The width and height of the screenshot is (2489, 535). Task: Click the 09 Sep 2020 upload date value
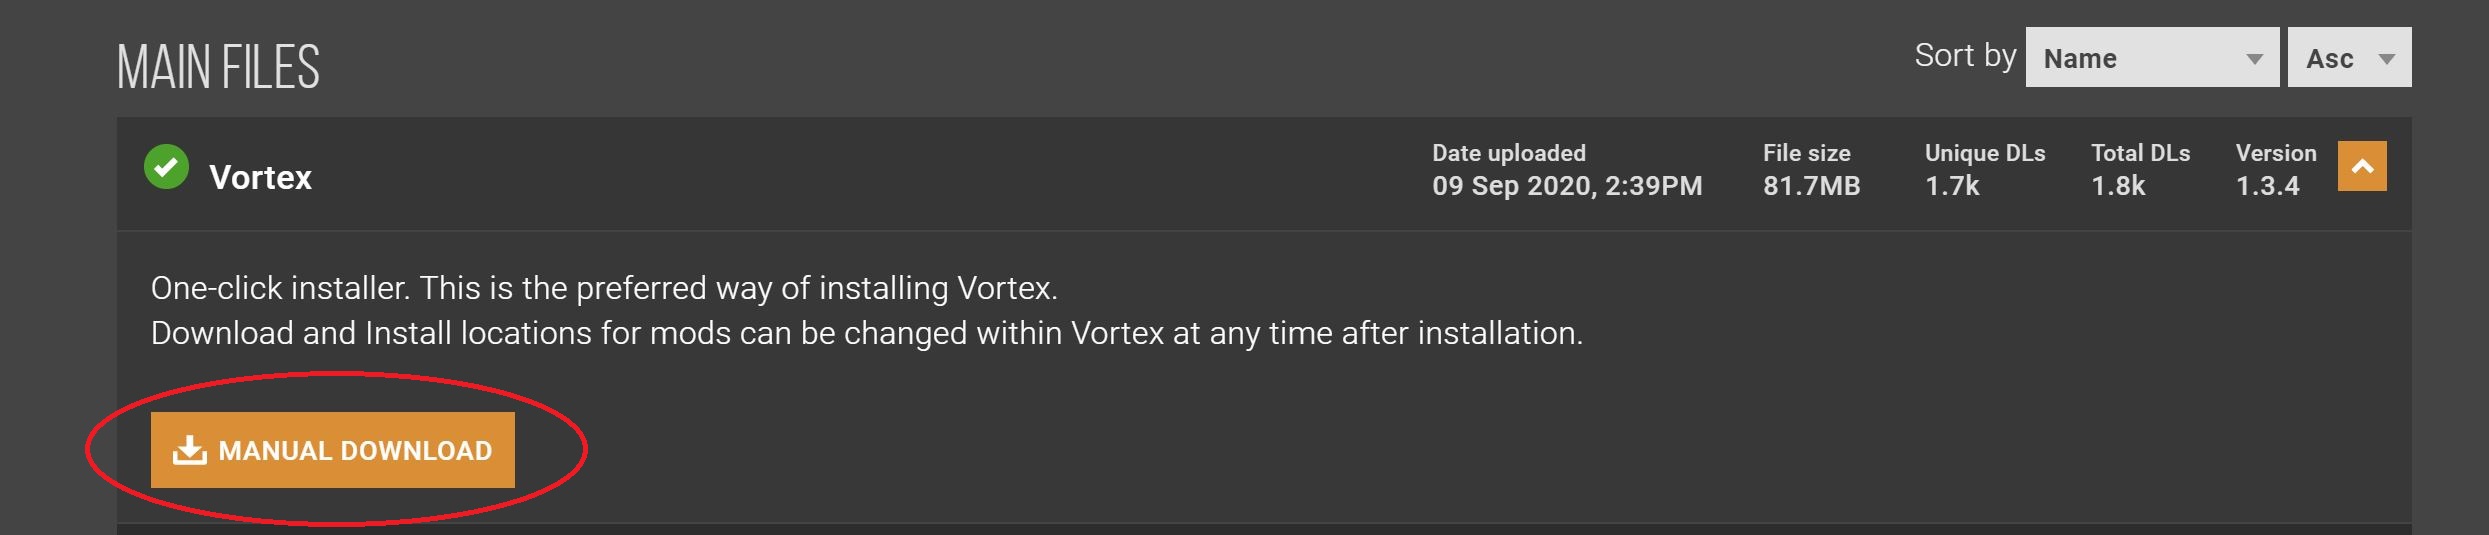pyautogui.click(x=1566, y=186)
